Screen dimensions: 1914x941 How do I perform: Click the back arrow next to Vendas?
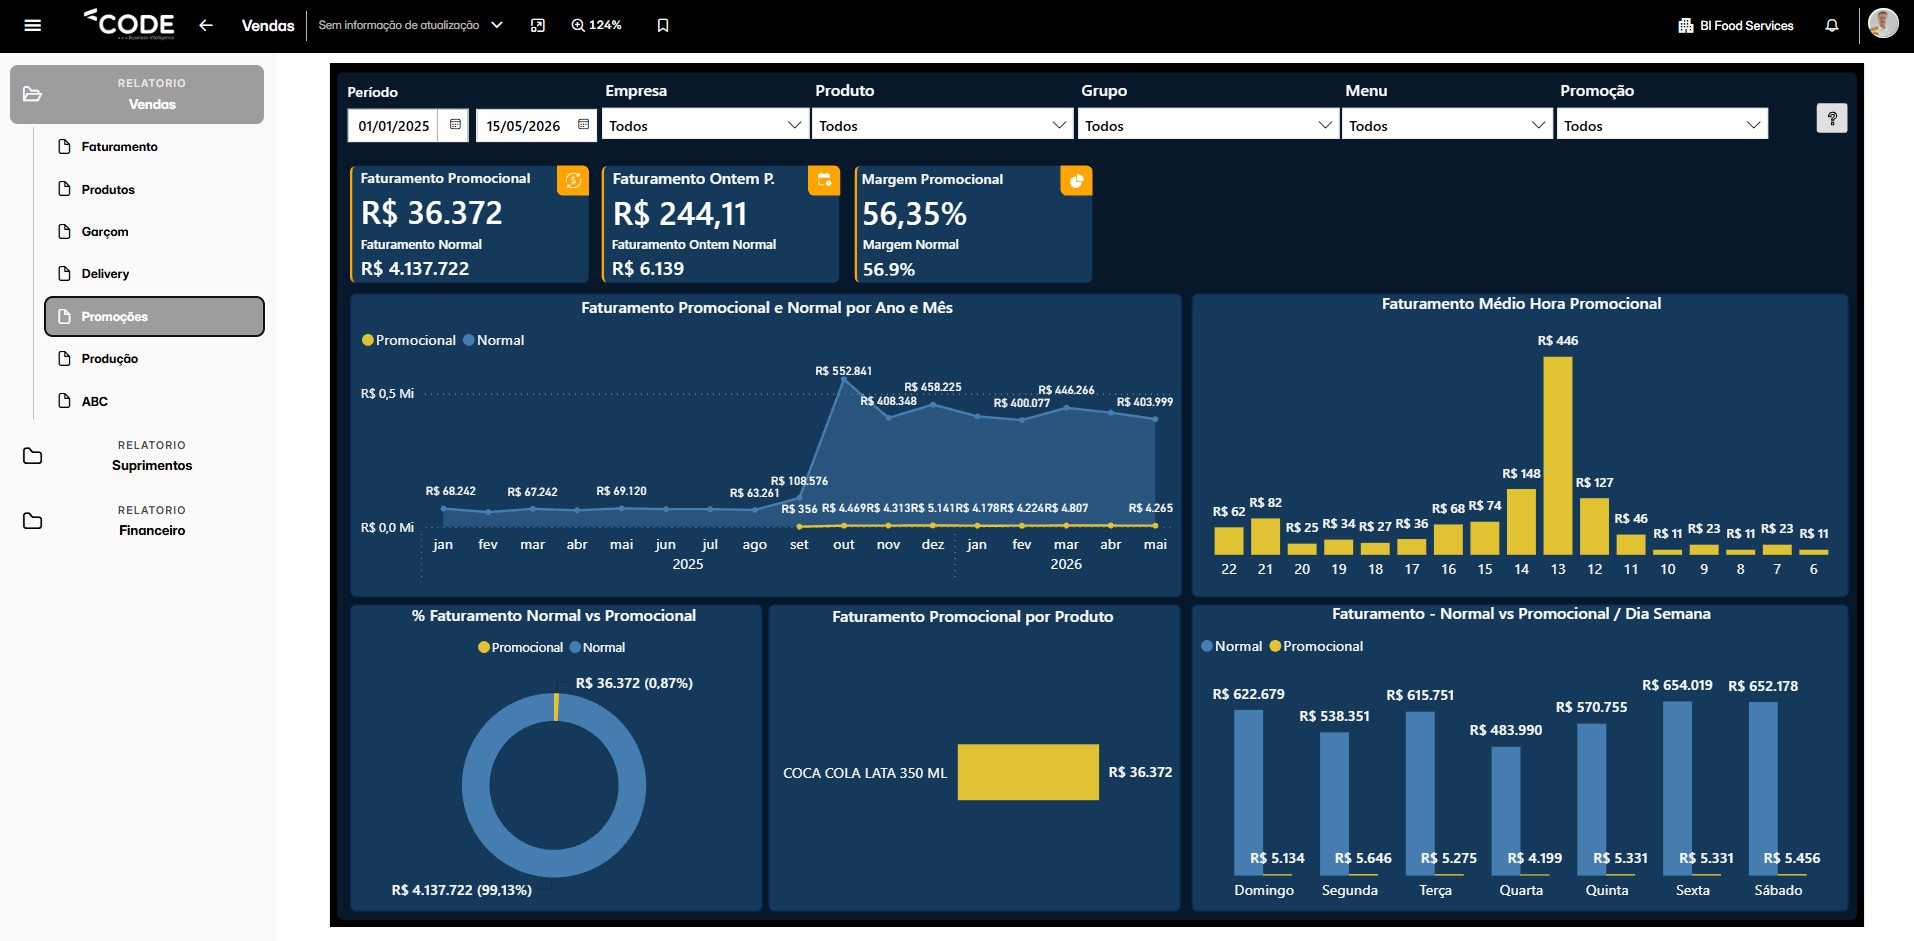click(206, 25)
